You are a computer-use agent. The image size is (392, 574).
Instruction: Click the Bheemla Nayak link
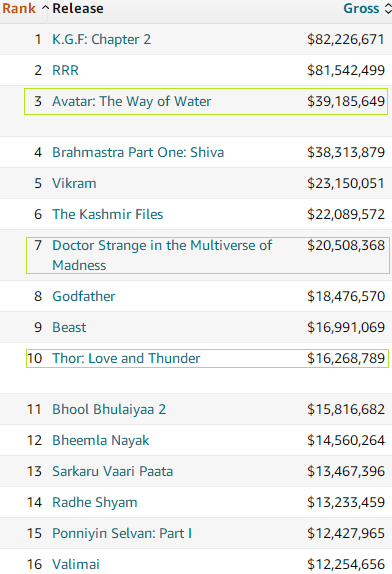click(x=101, y=440)
